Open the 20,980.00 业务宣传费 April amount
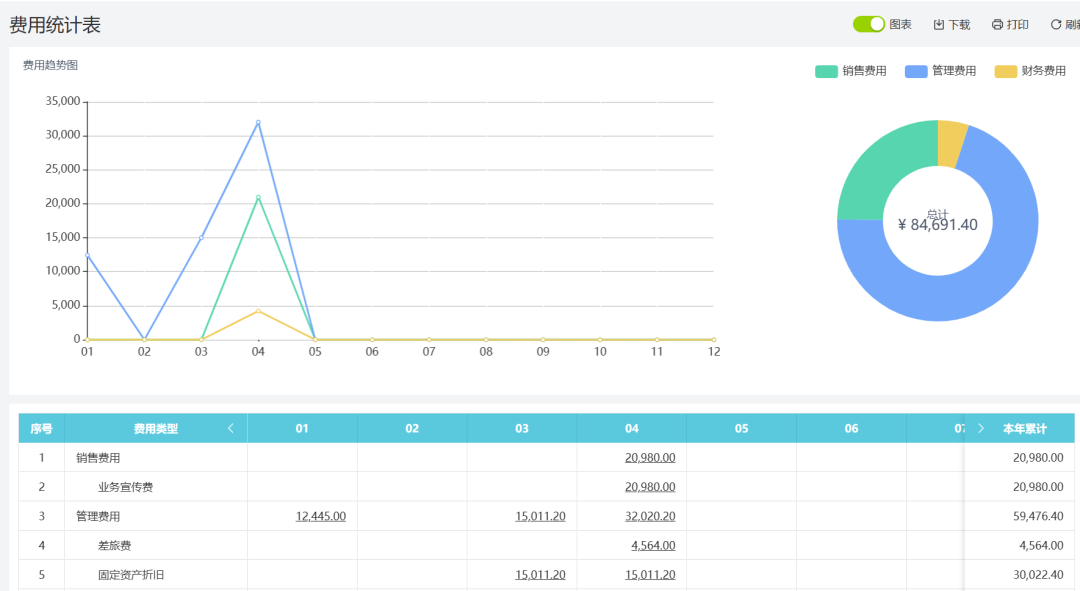Image resolution: width=1080 pixels, height=591 pixels. pyautogui.click(x=650, y=487)
